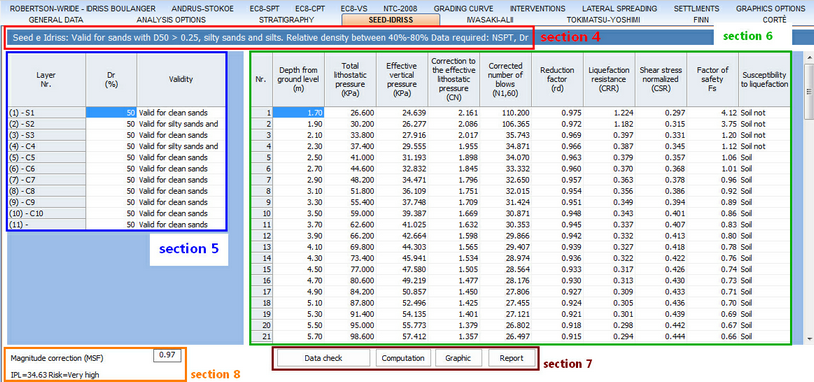Click factor of safety value 0.66
The height and width of the screenshot is (382, 814).
click(x=713, y=337)
